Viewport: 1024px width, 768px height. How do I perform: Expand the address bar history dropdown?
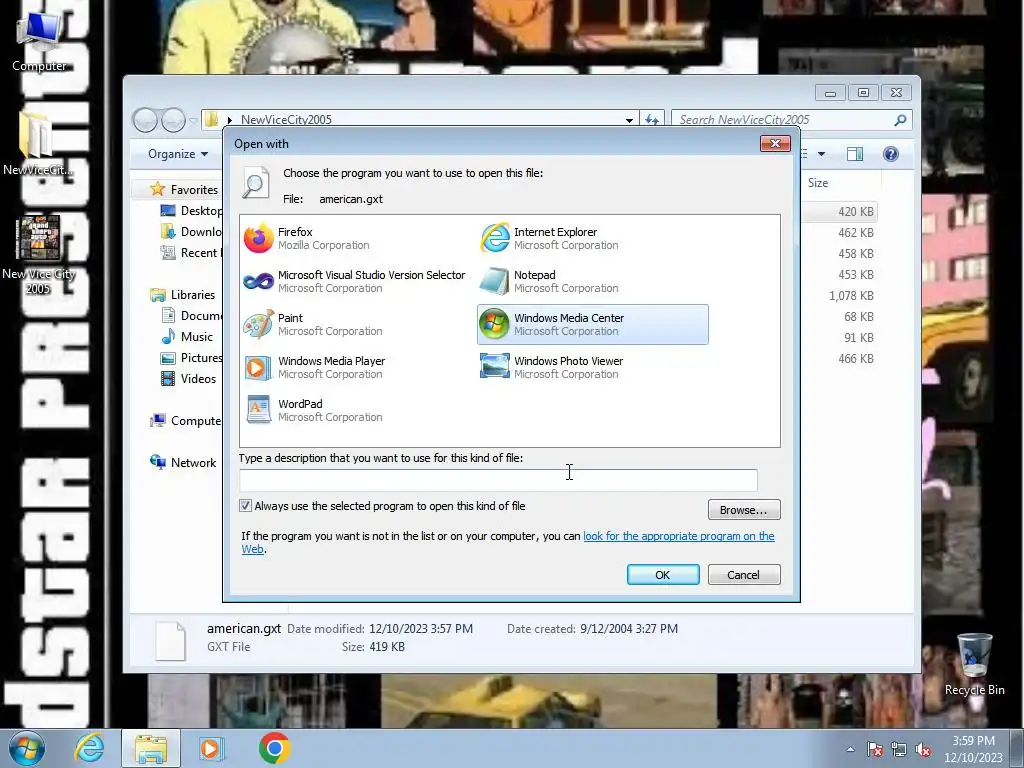629,120
